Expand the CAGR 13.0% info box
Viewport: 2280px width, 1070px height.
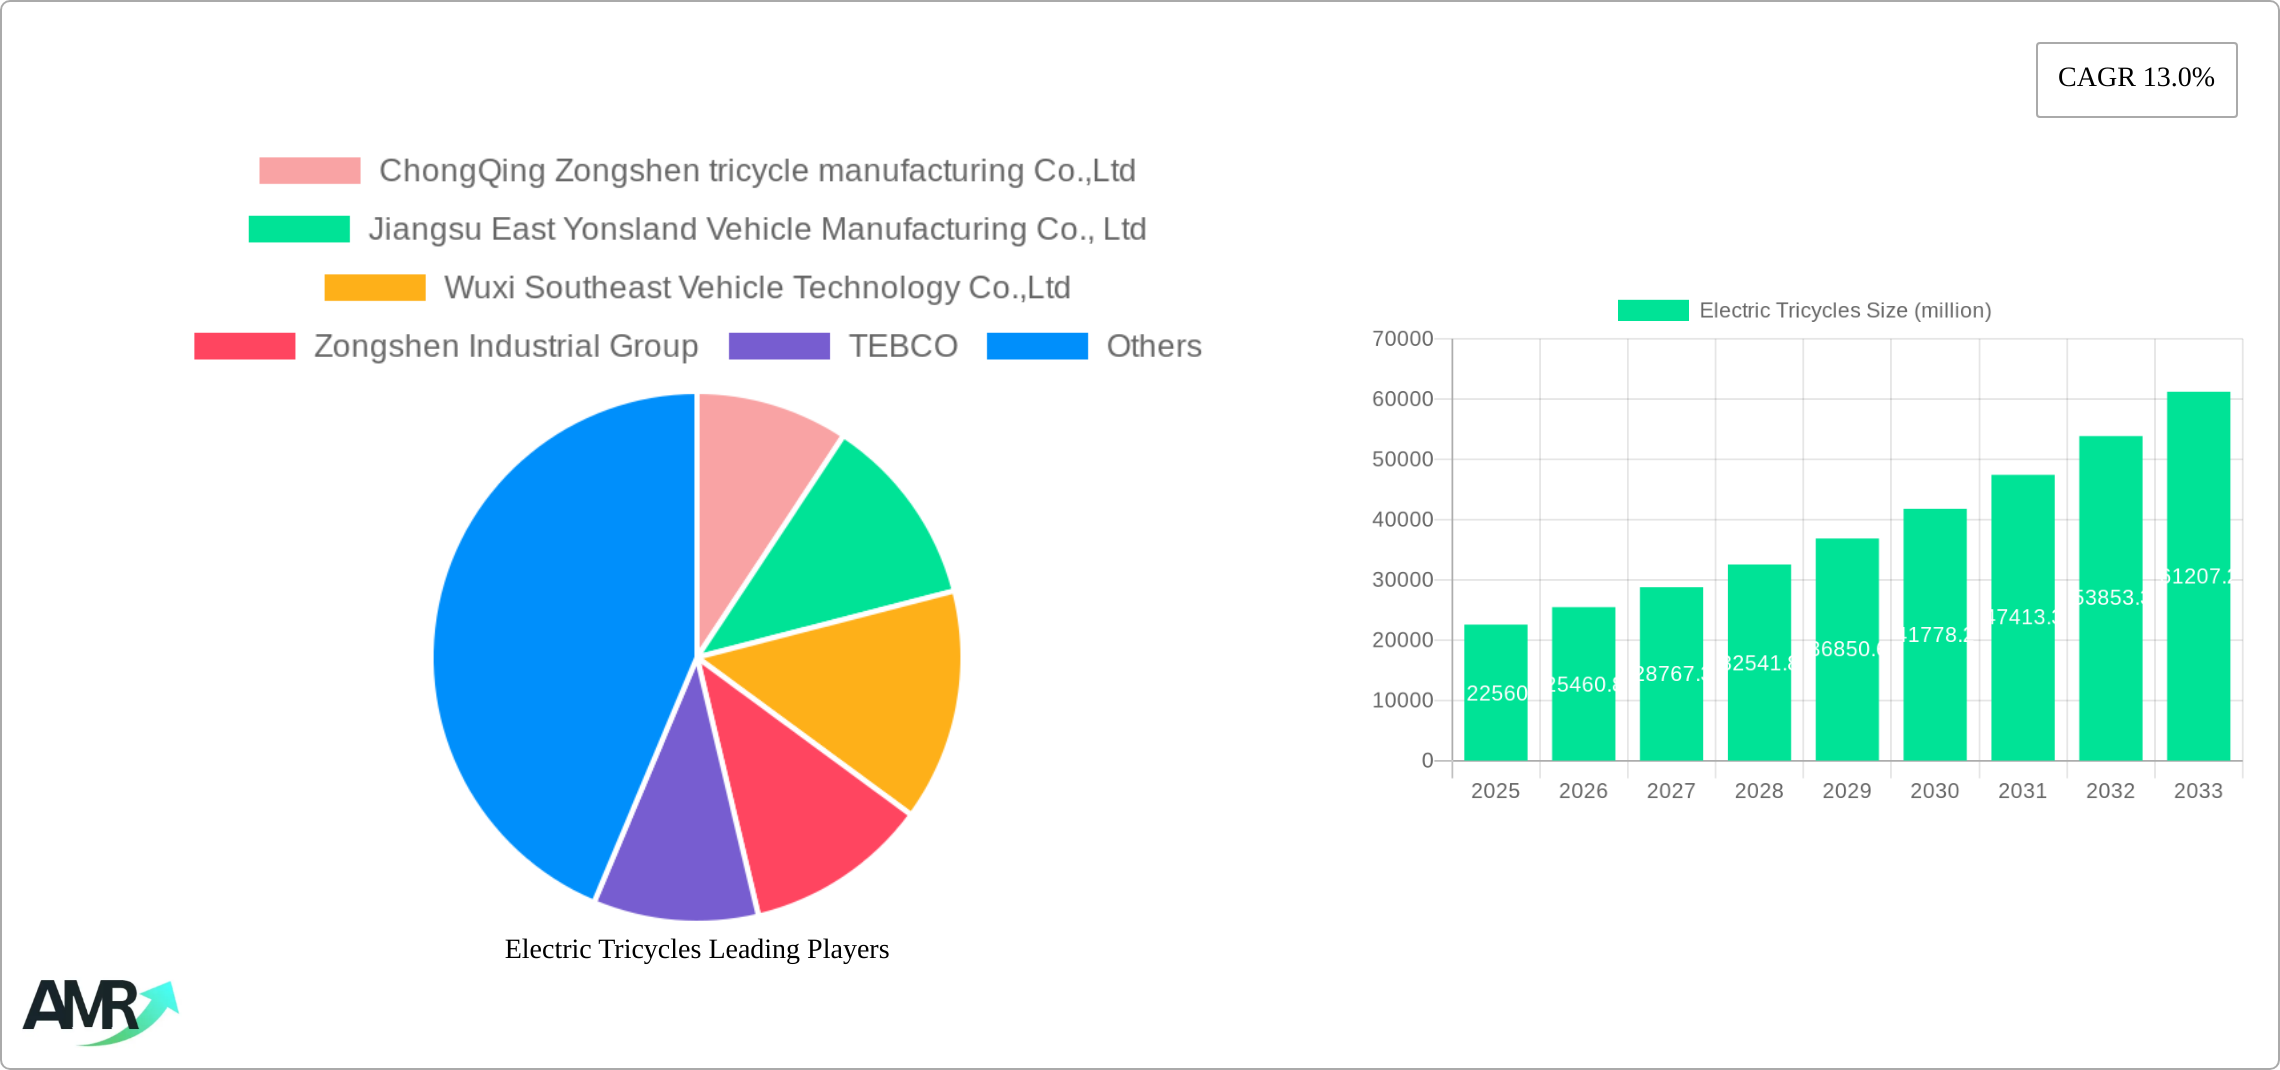pos(2136,78)
